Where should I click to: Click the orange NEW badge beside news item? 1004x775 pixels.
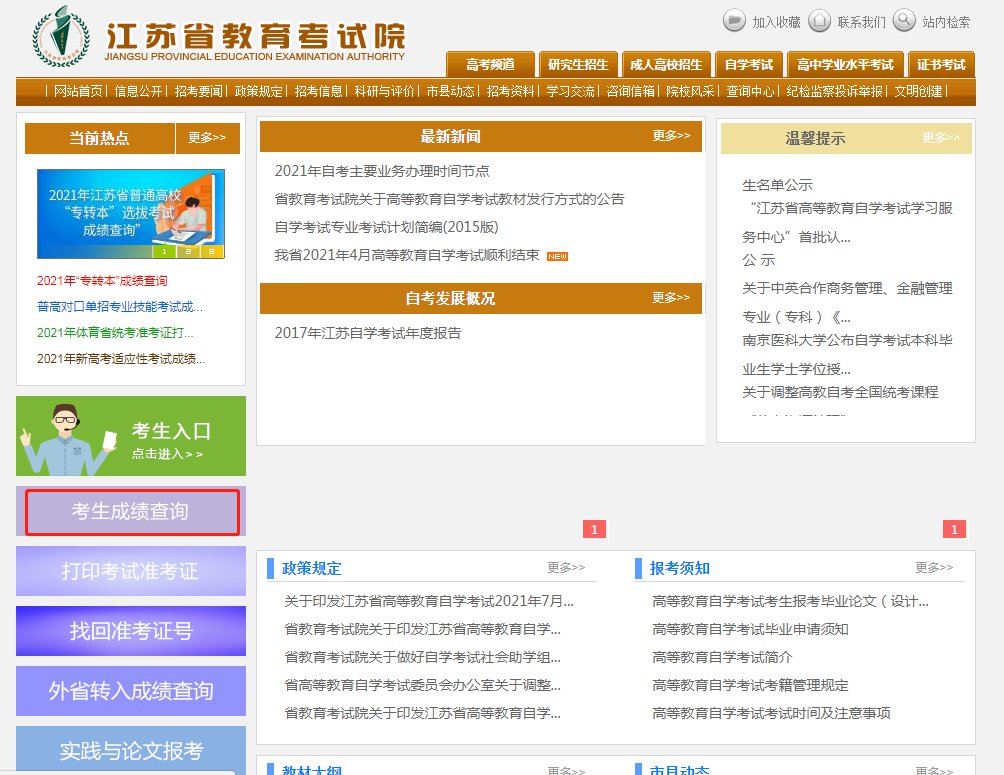coord(557,256)
